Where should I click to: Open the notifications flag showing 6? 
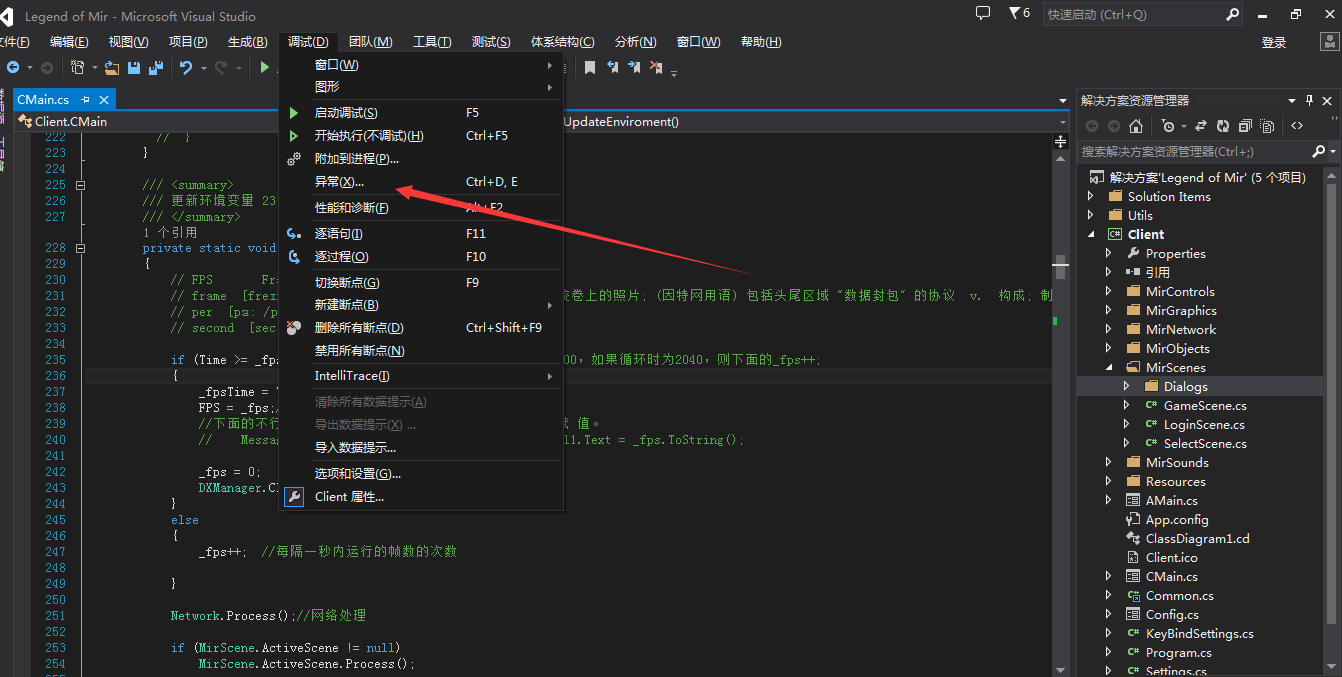(1019, 14)
